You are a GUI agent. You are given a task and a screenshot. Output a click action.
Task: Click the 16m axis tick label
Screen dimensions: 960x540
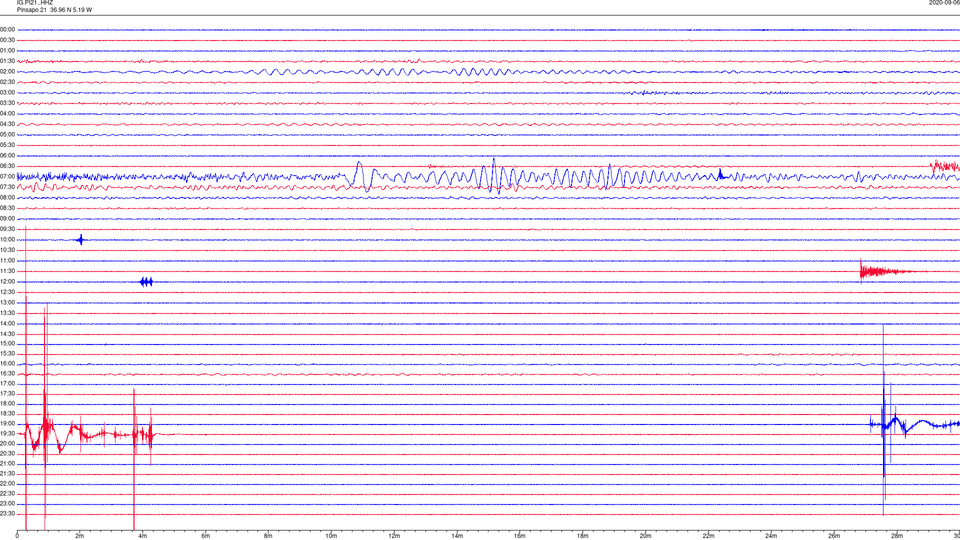pos(520,536)
